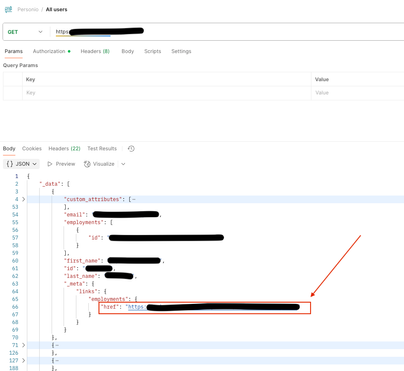Go to the Settings tab
The image size is (404, 371).
(181, 51)
